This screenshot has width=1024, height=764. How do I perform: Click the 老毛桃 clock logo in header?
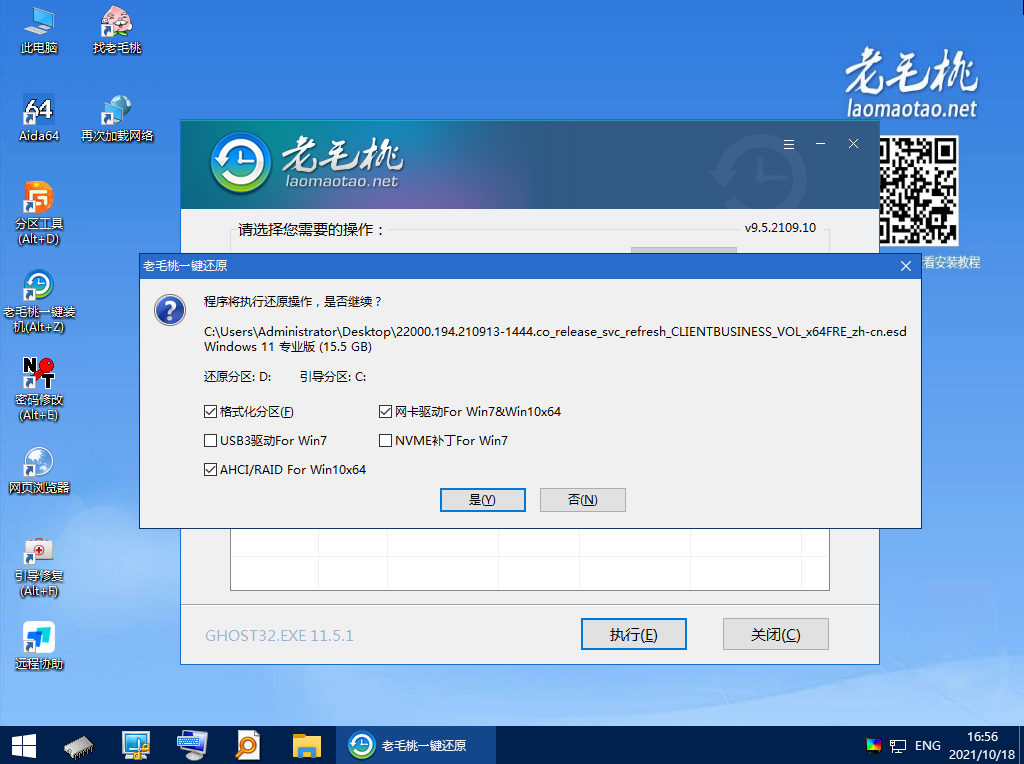[x=240, y=163]
